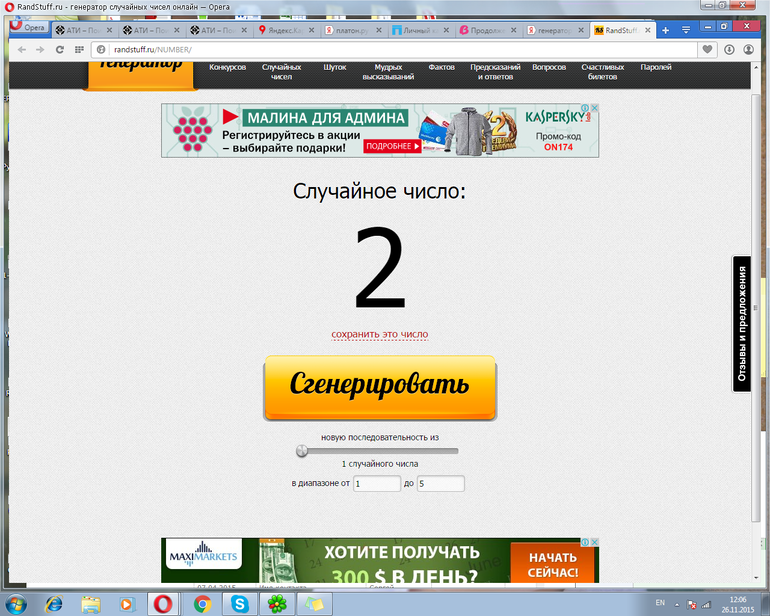770x616 pixels.
Task: Switch to the Личный tab
Action: tap(419, 31)
